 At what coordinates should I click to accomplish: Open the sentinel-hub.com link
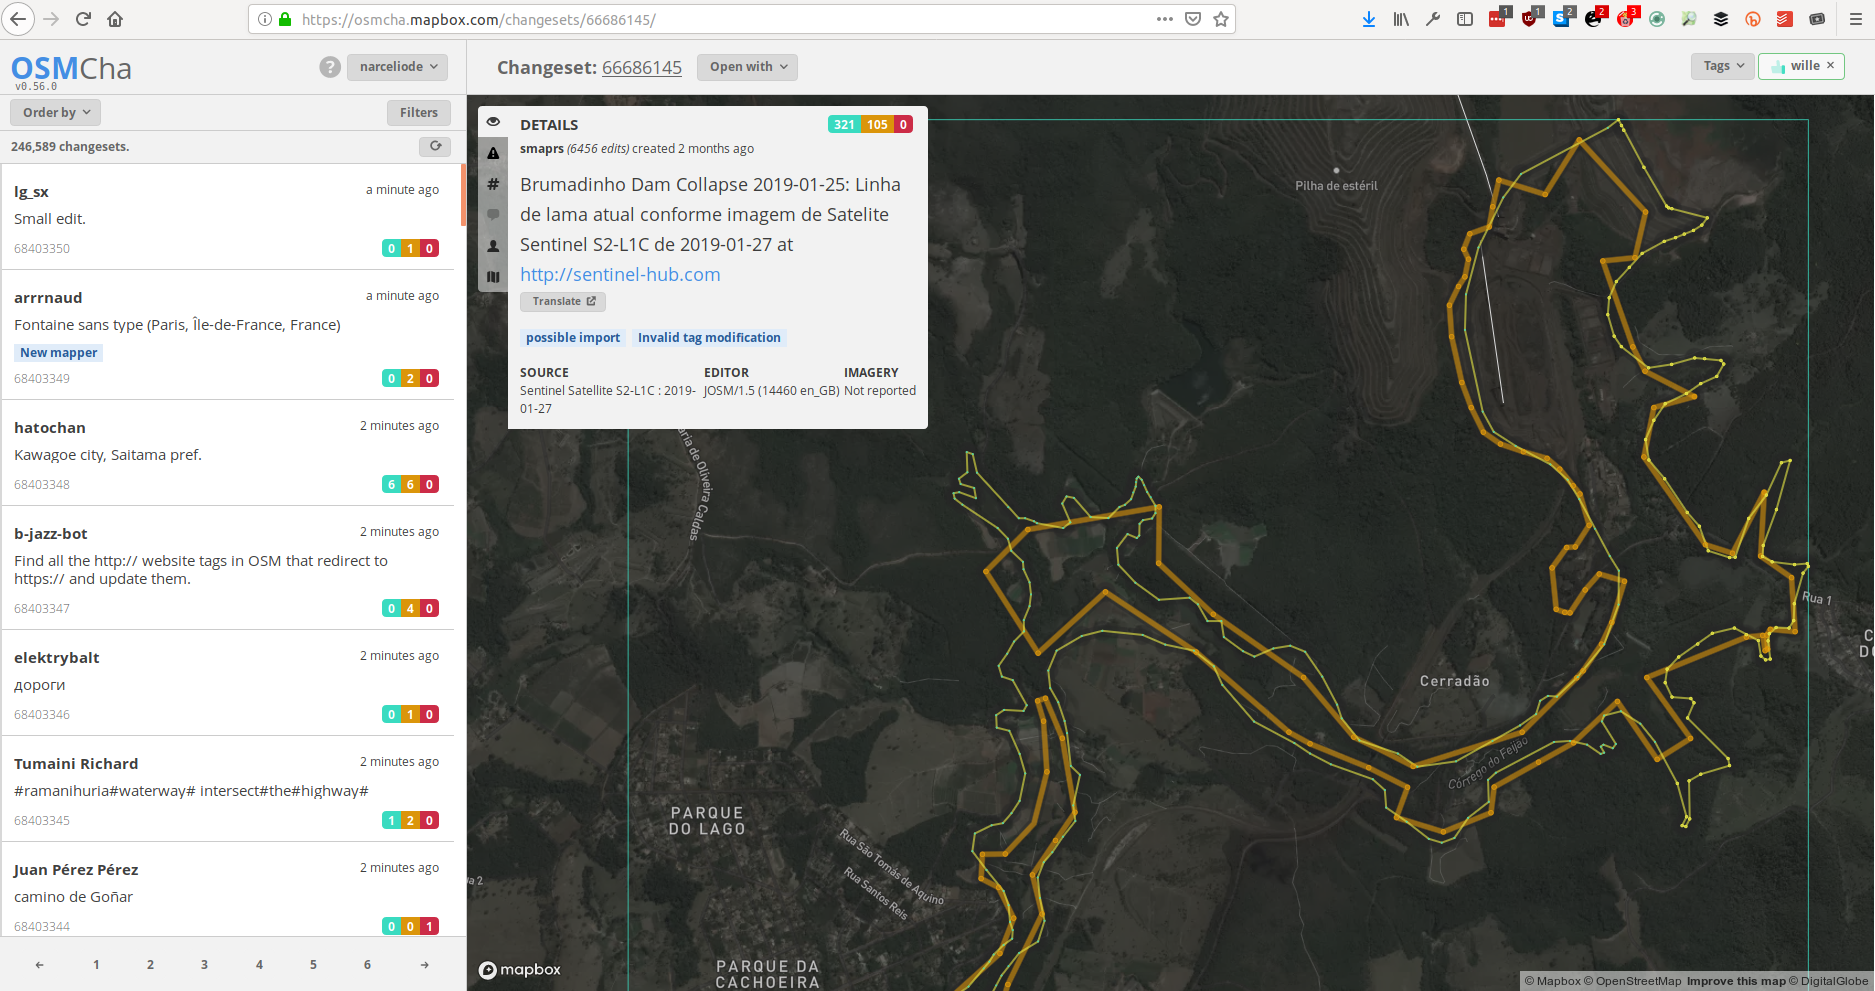click(620, 274)
